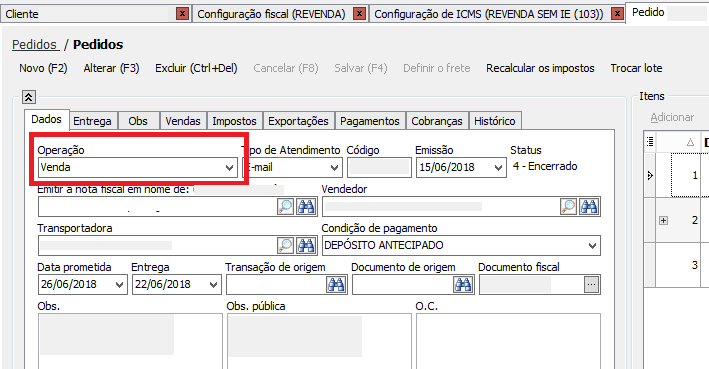Click binoculars search icon for Transportadora
Viewport: 709px width, 369px height.
(x=306, y=246)
